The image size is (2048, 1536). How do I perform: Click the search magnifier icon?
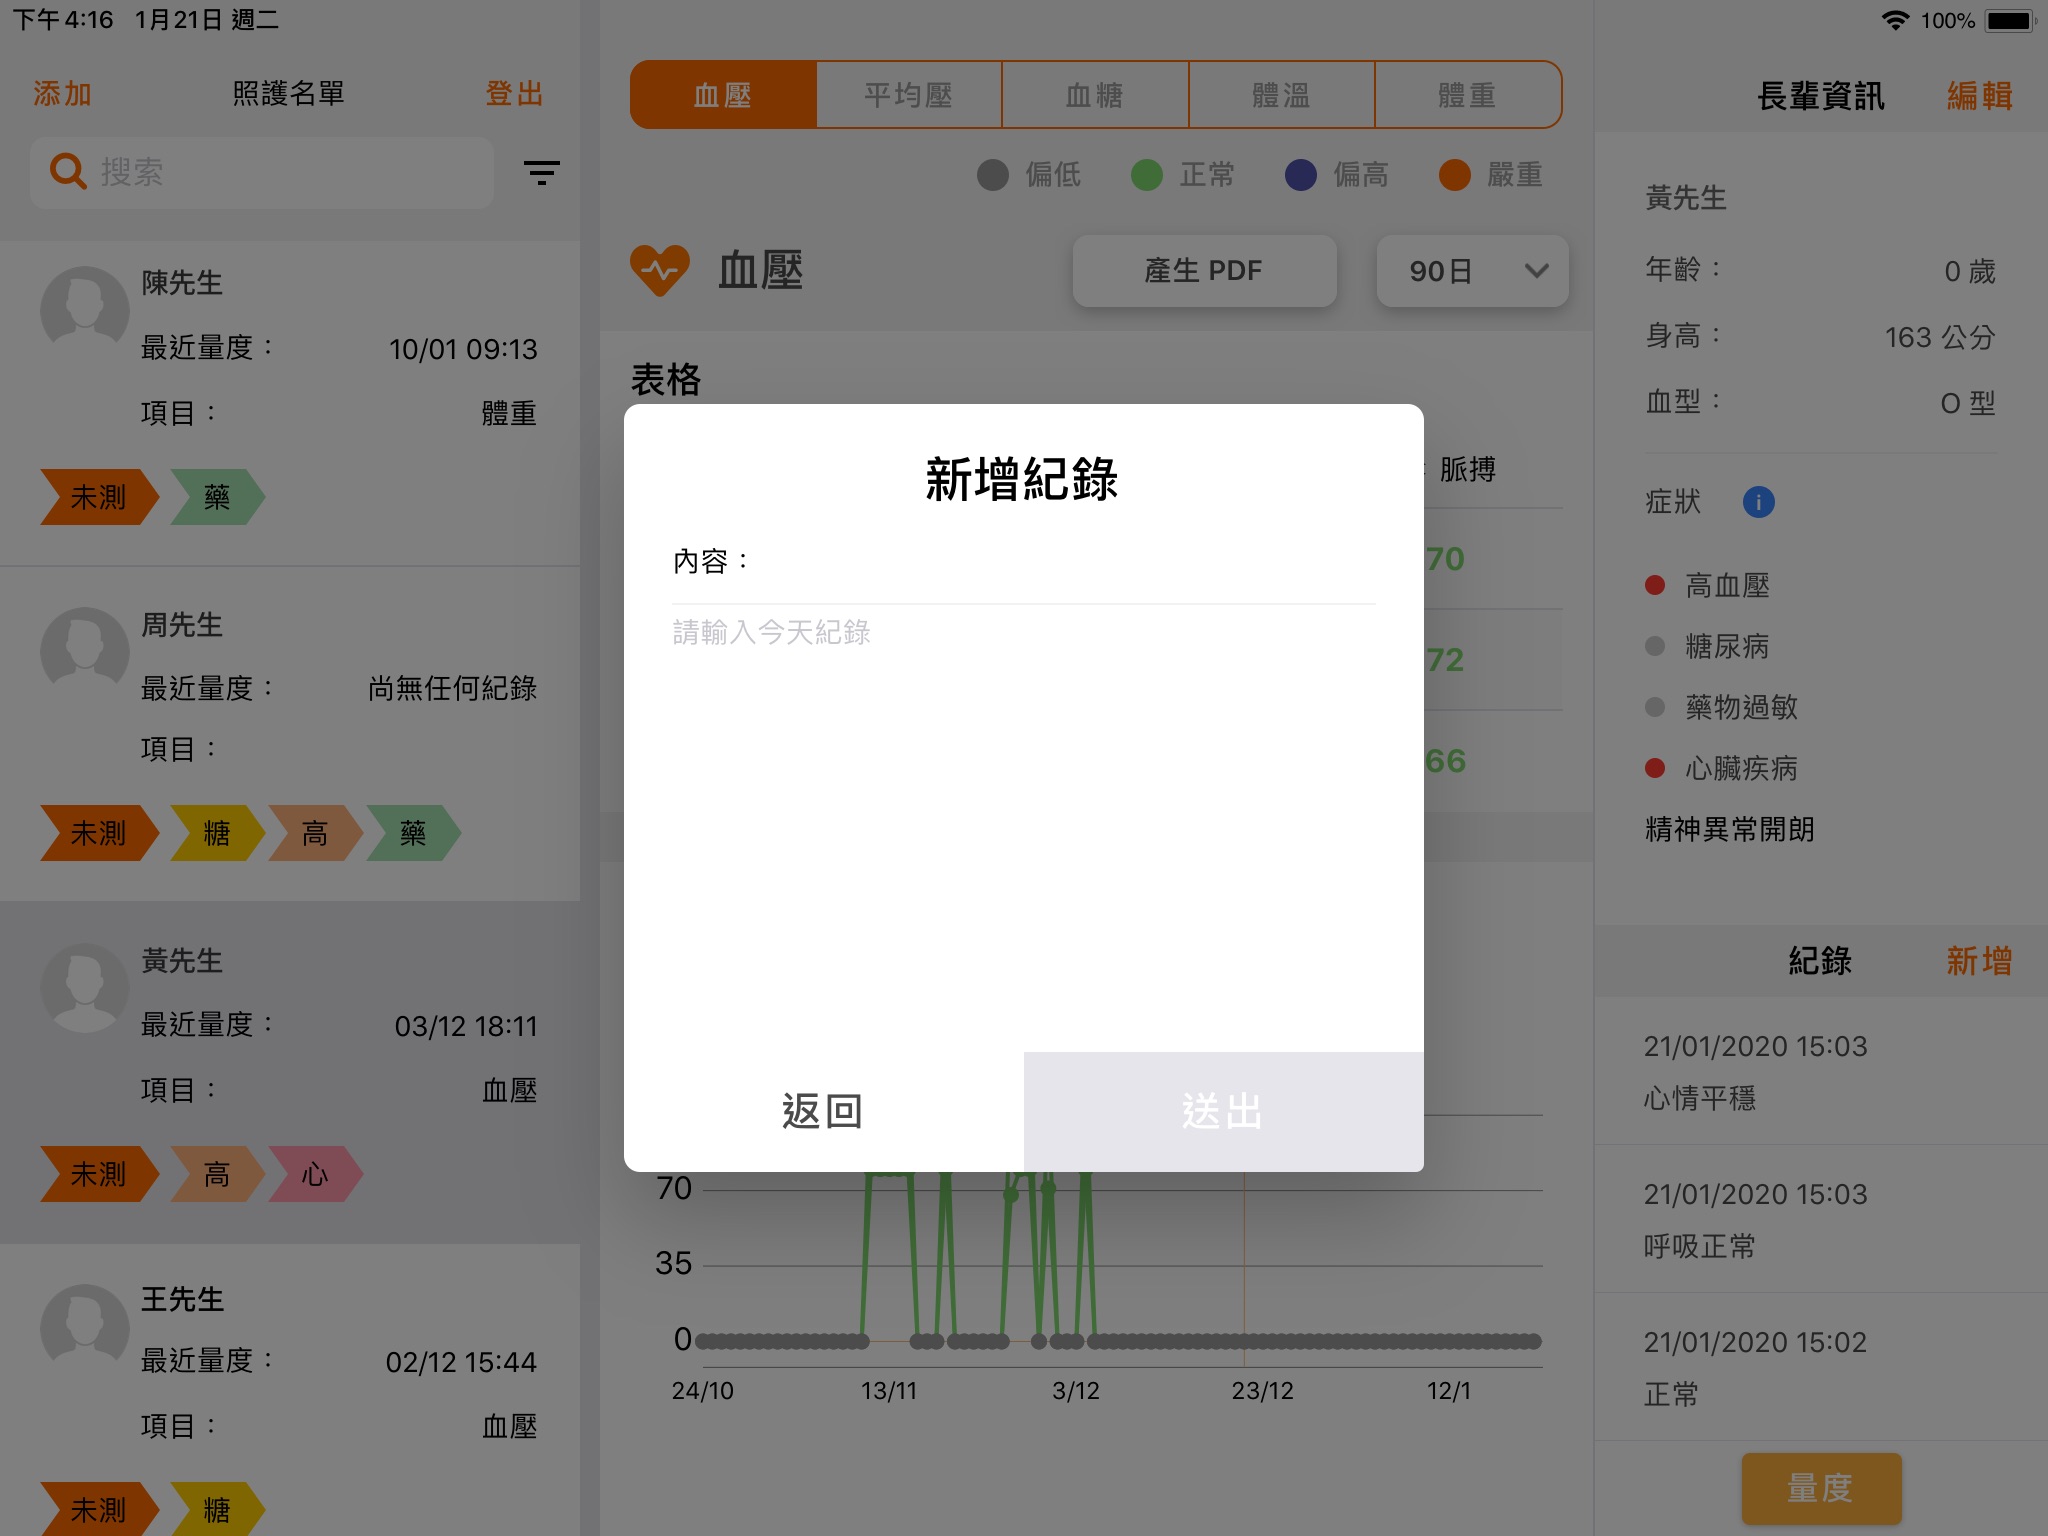point(67,172)
